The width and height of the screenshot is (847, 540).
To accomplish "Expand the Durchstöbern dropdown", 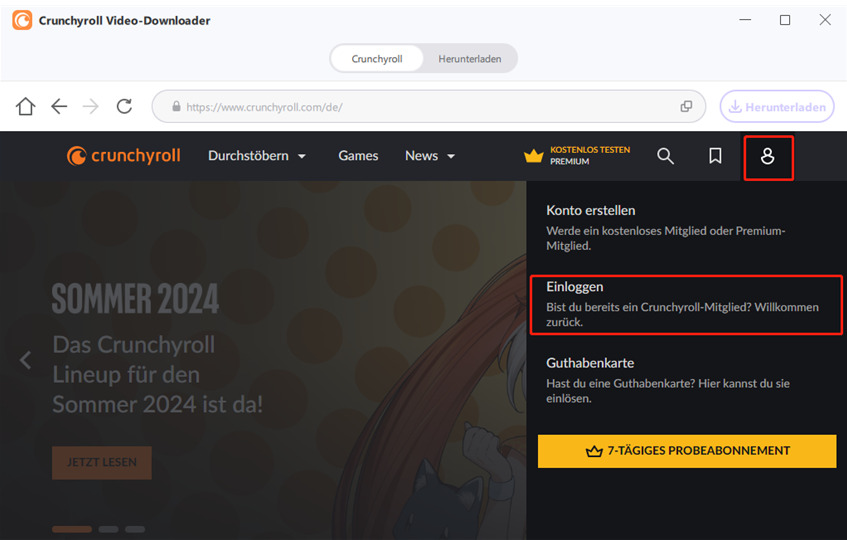I will 257,156.
